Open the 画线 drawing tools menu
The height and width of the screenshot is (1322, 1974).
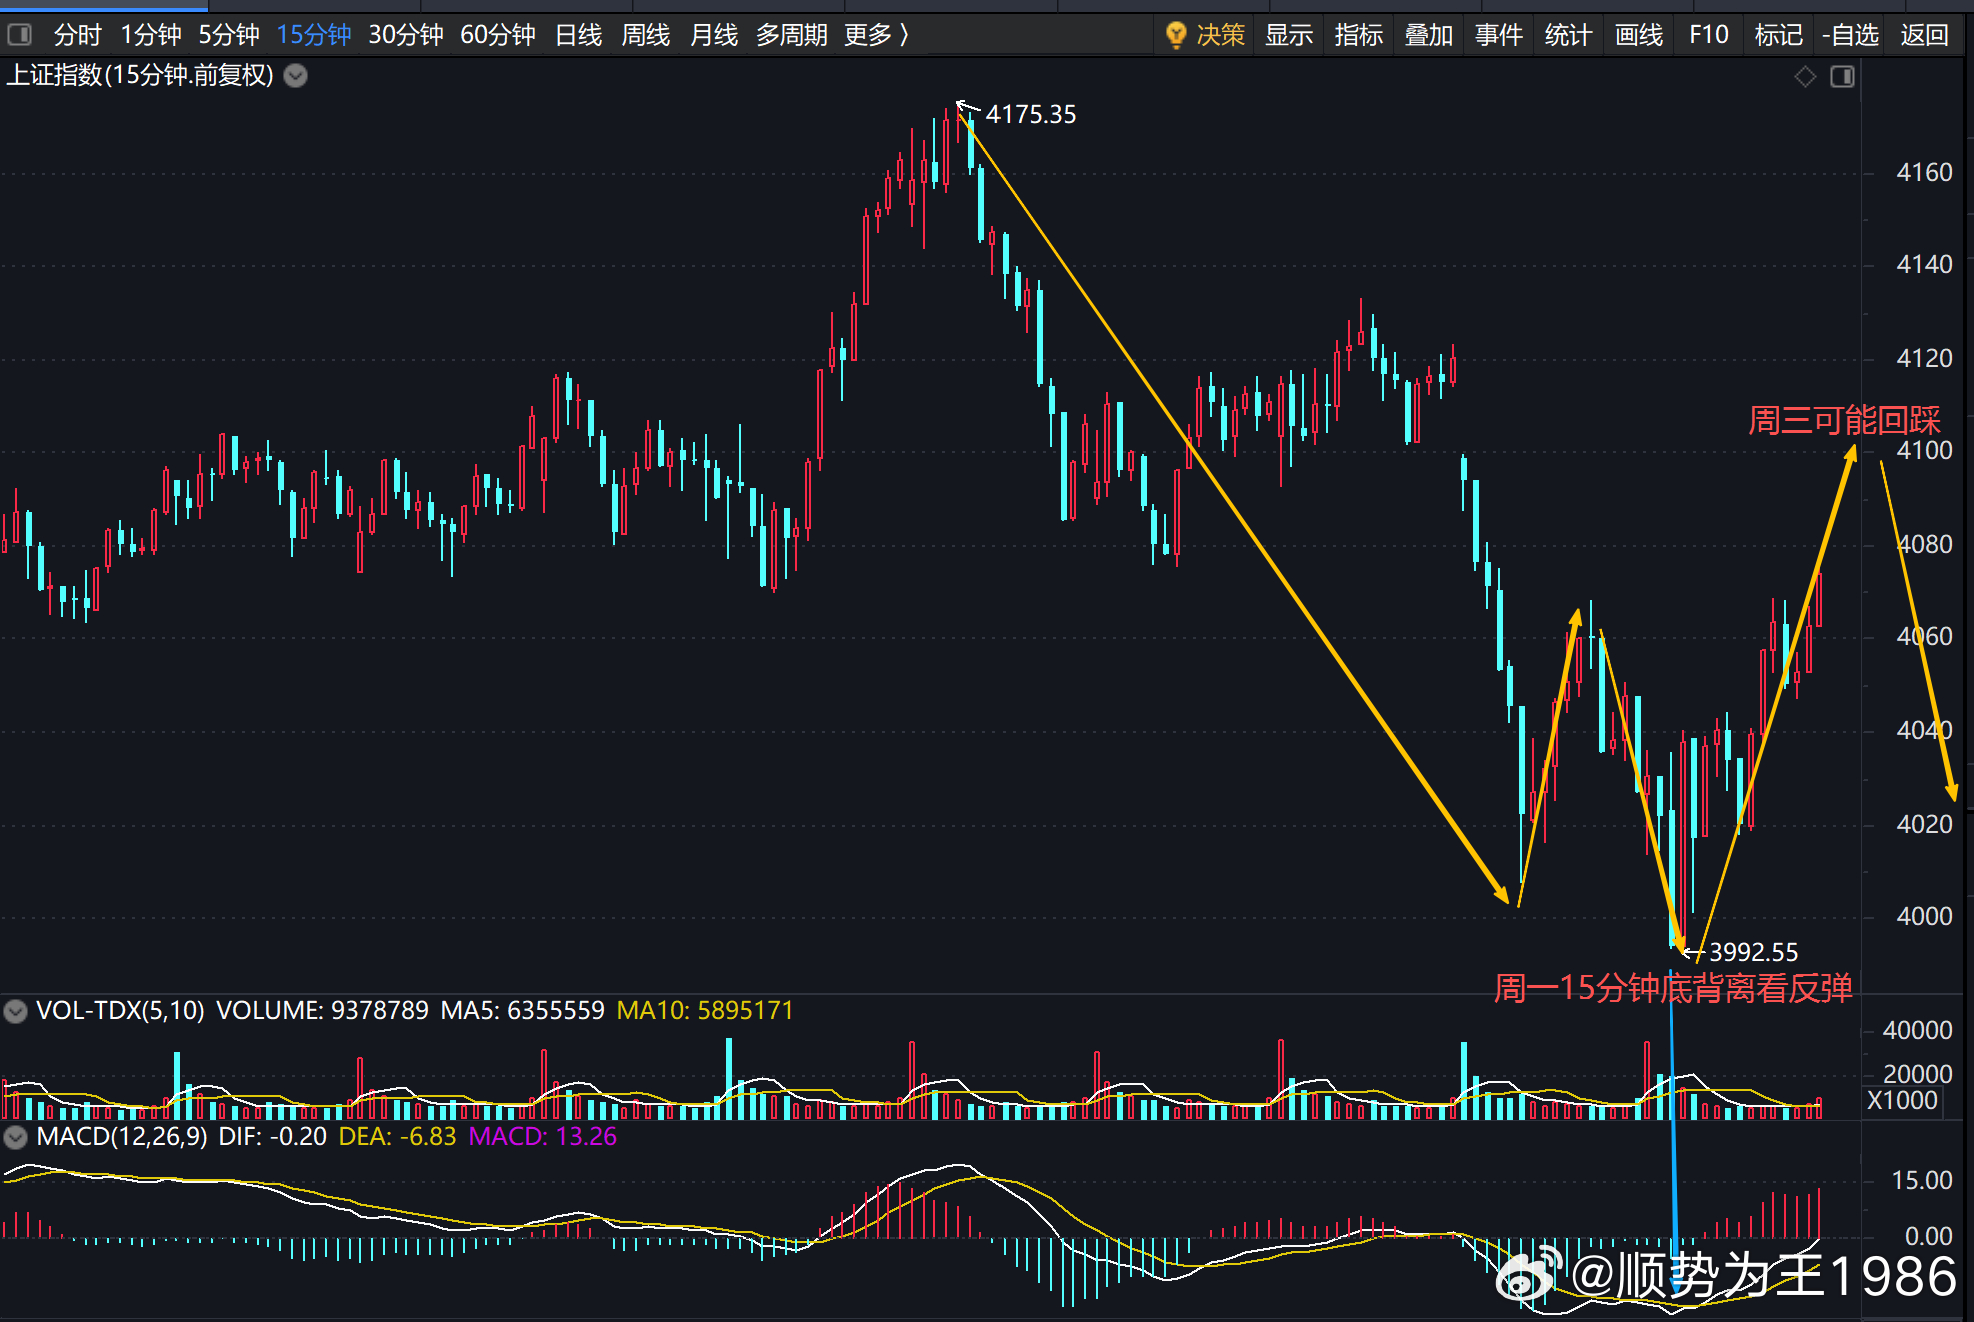1639,35
